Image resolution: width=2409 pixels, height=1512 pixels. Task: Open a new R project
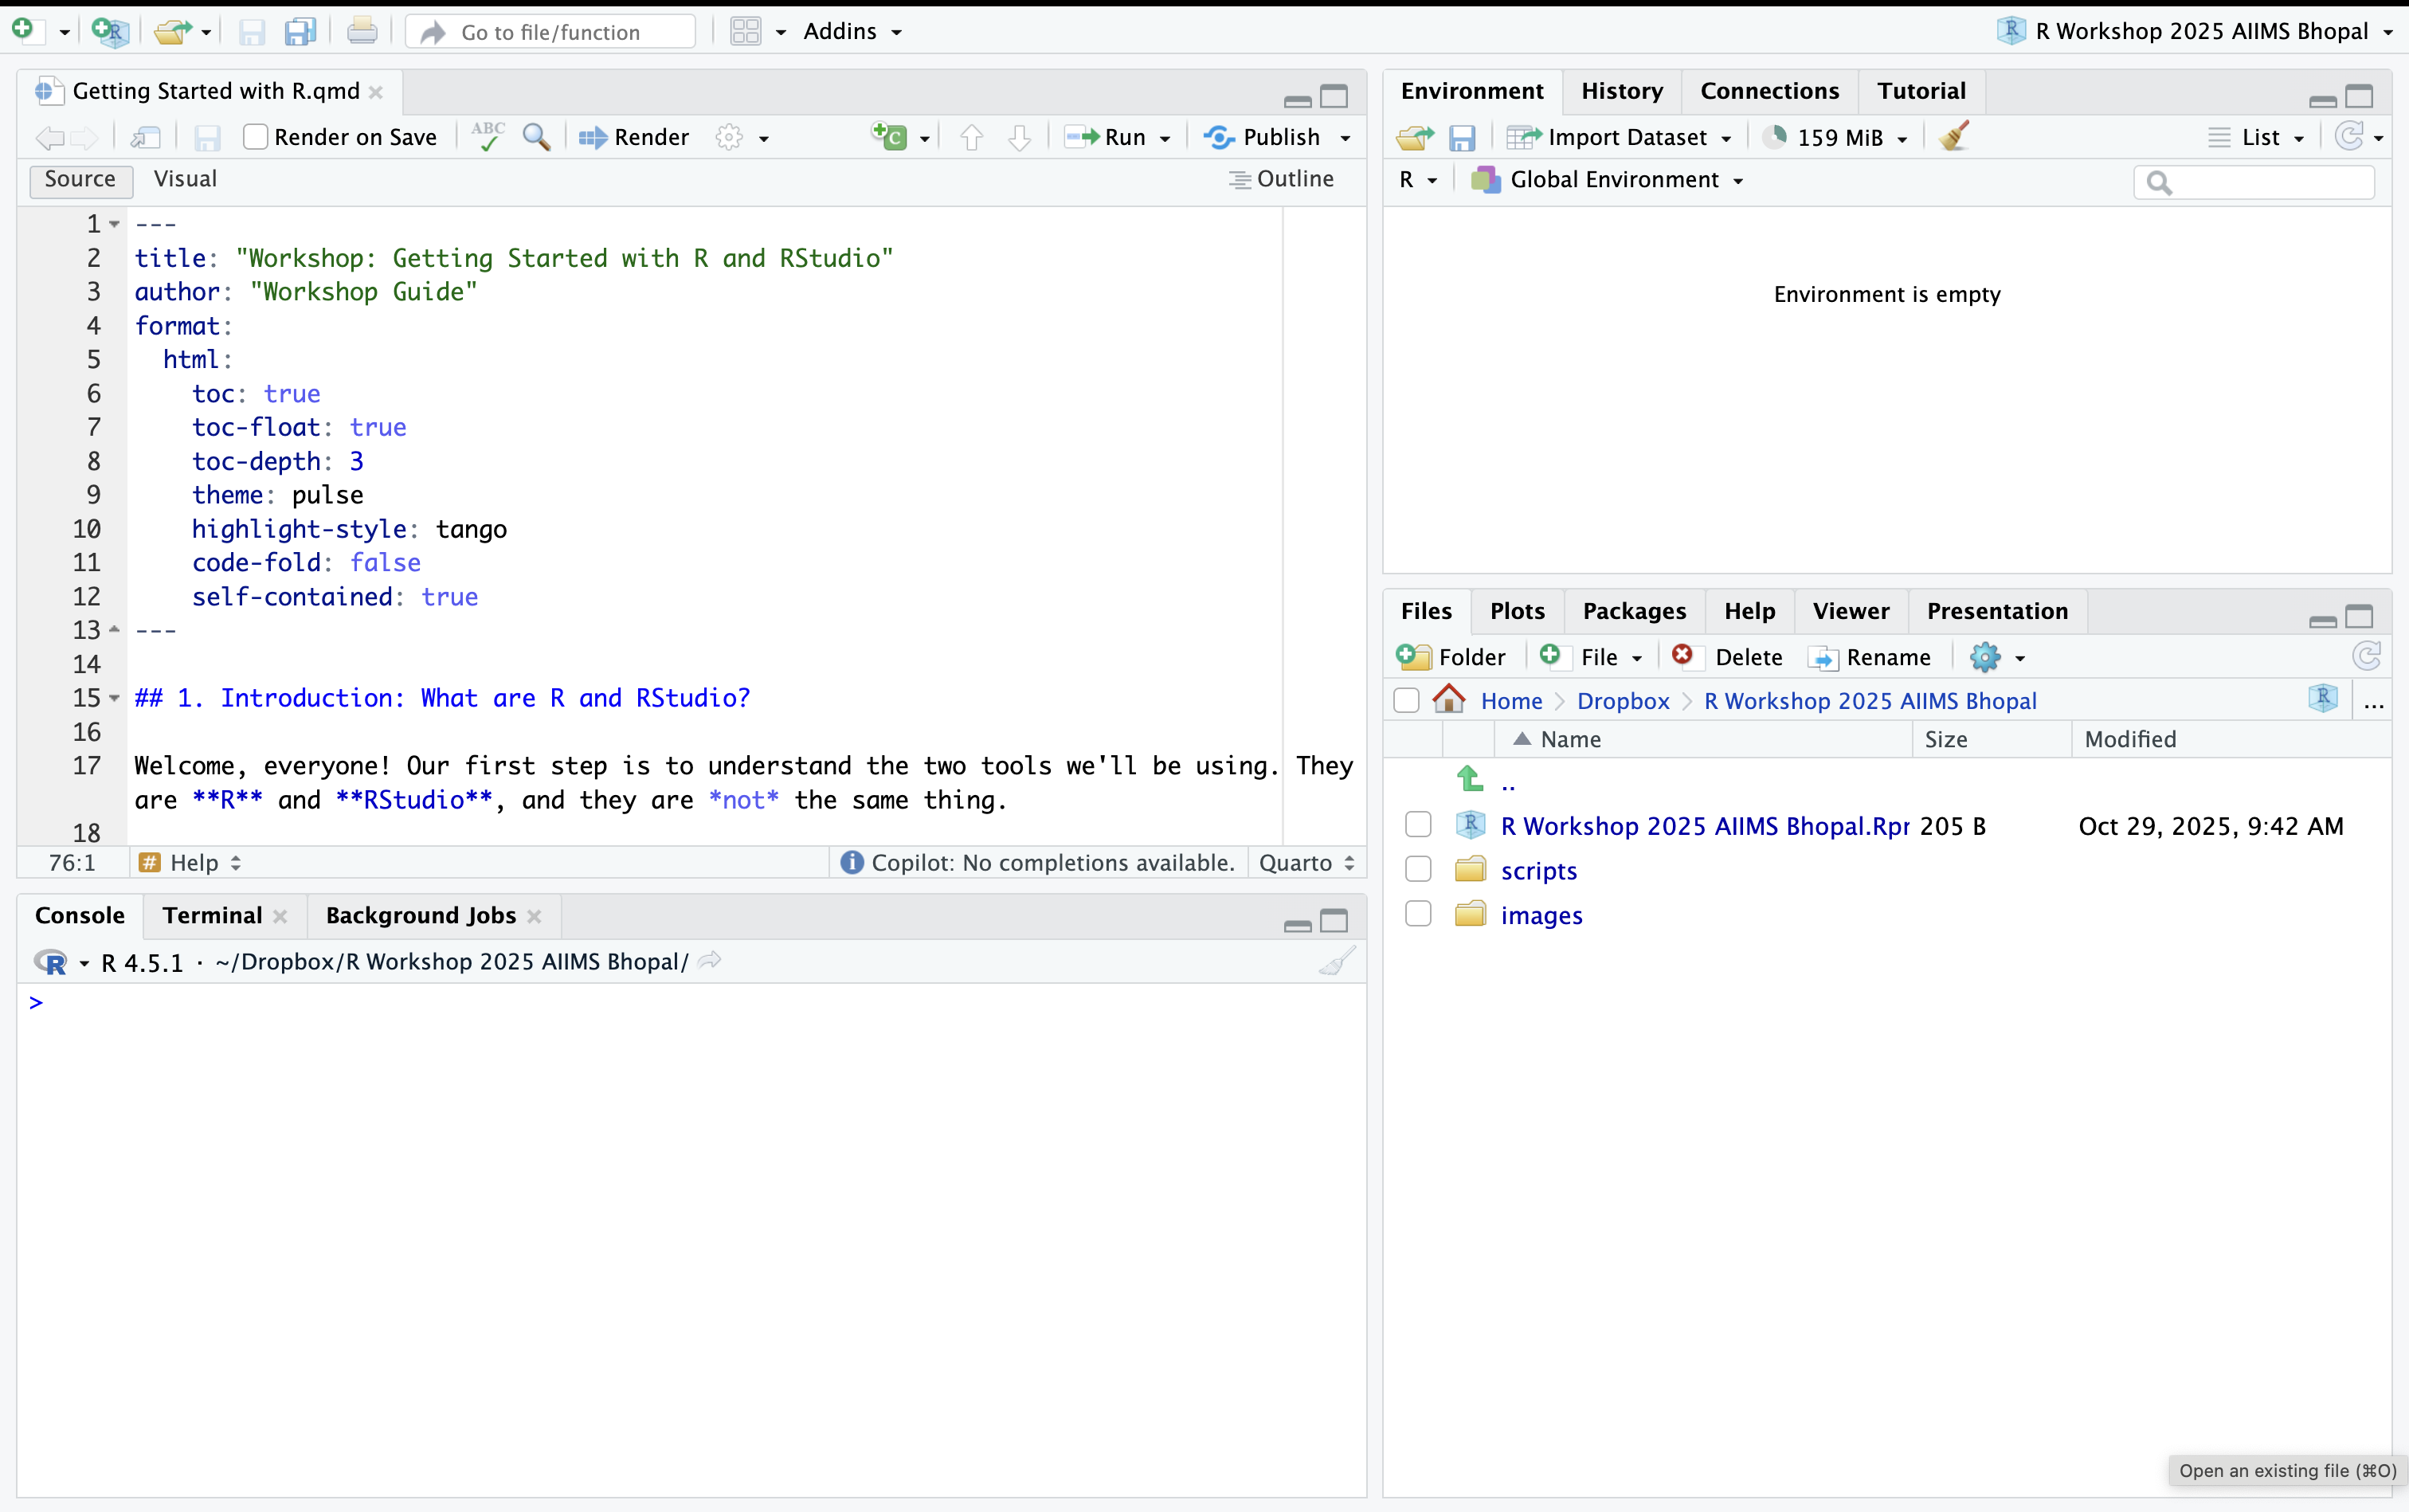(x=110, y=30)
